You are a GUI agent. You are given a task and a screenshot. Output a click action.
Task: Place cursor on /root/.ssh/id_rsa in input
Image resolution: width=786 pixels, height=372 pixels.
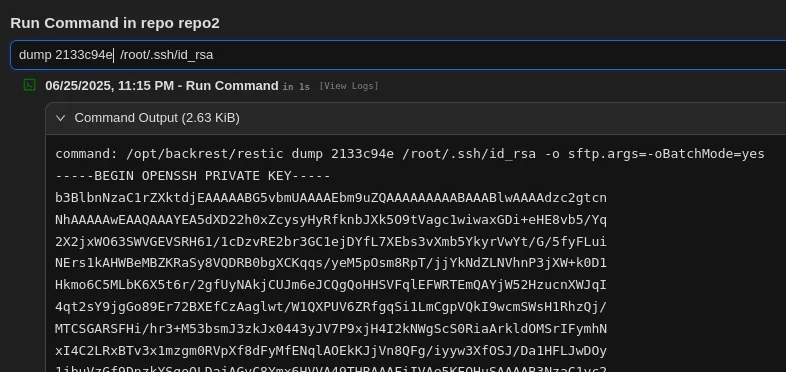166,55
